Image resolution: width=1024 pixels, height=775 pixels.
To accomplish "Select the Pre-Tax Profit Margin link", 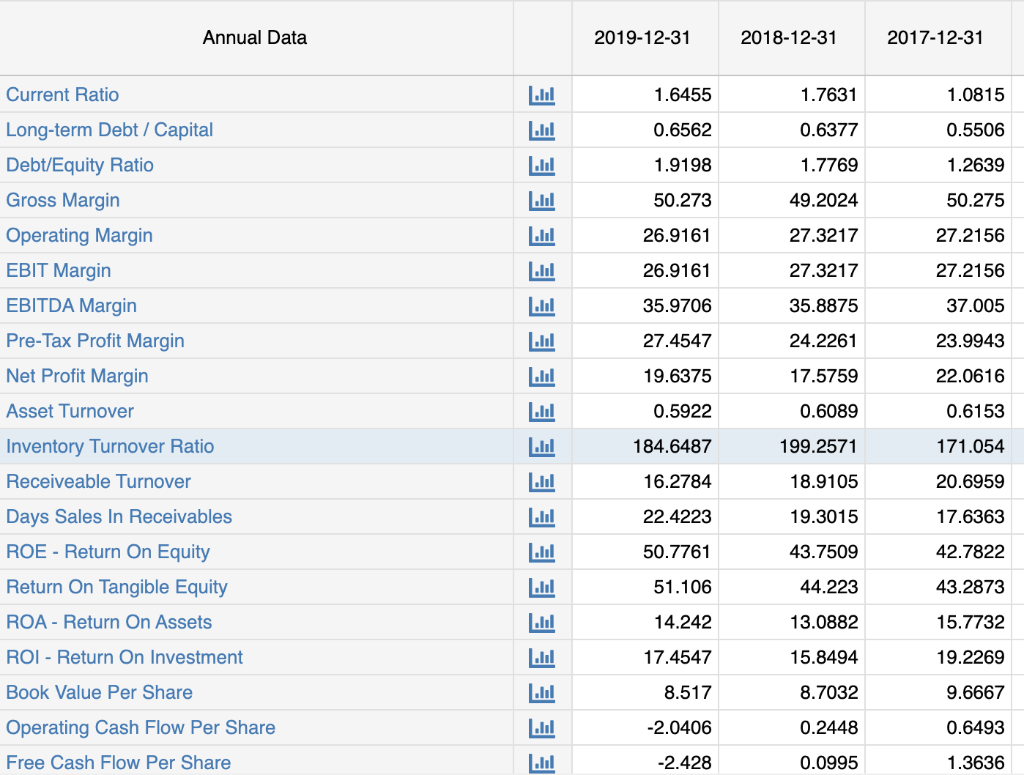I will [x=95, y=341].
